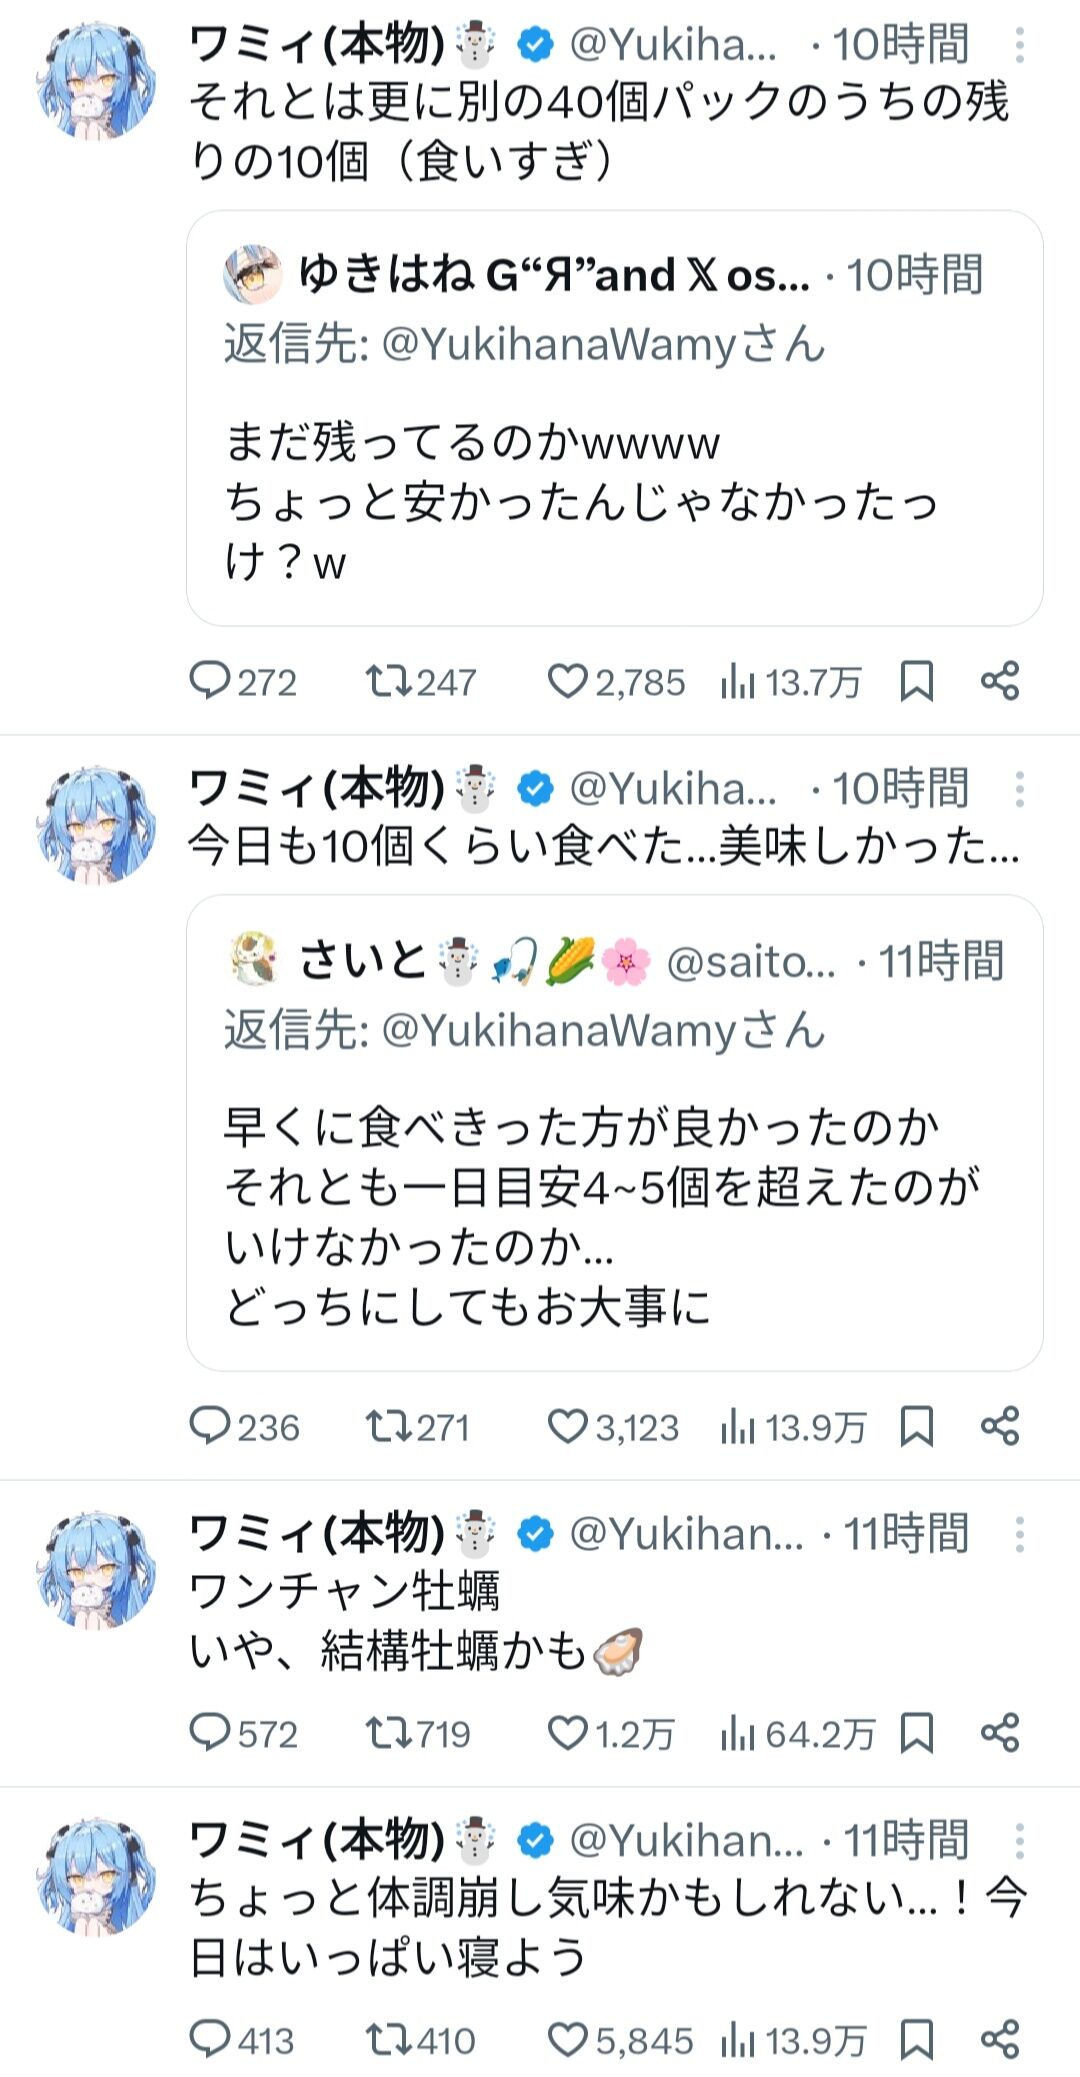Open the quoted reply from ゆきはね
1080x2077 pixels.
click(615, 418)
